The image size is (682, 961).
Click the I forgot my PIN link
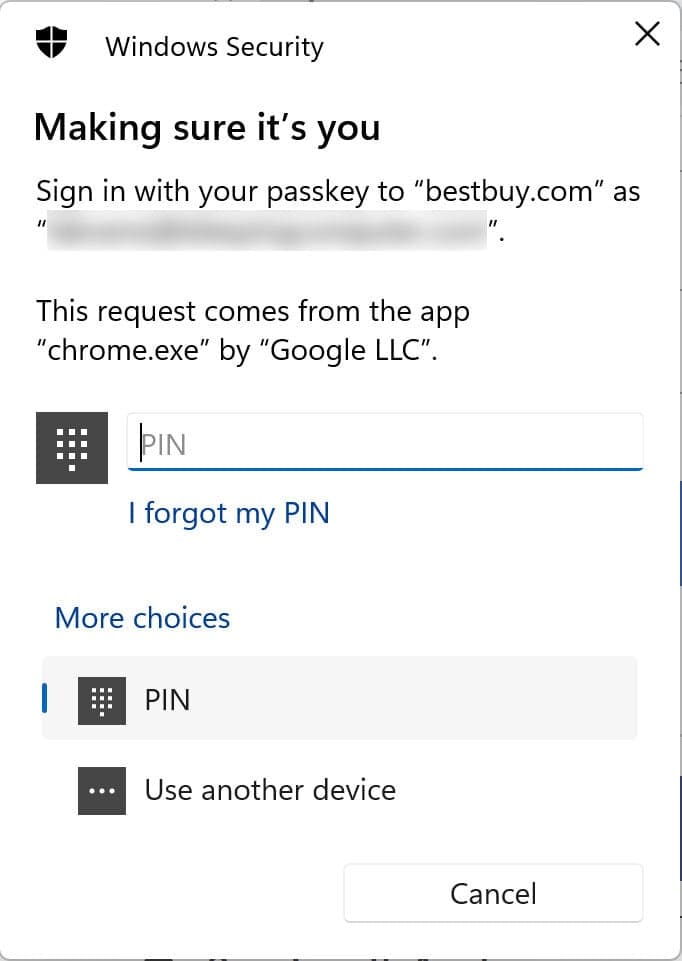[x=229, y=513]
